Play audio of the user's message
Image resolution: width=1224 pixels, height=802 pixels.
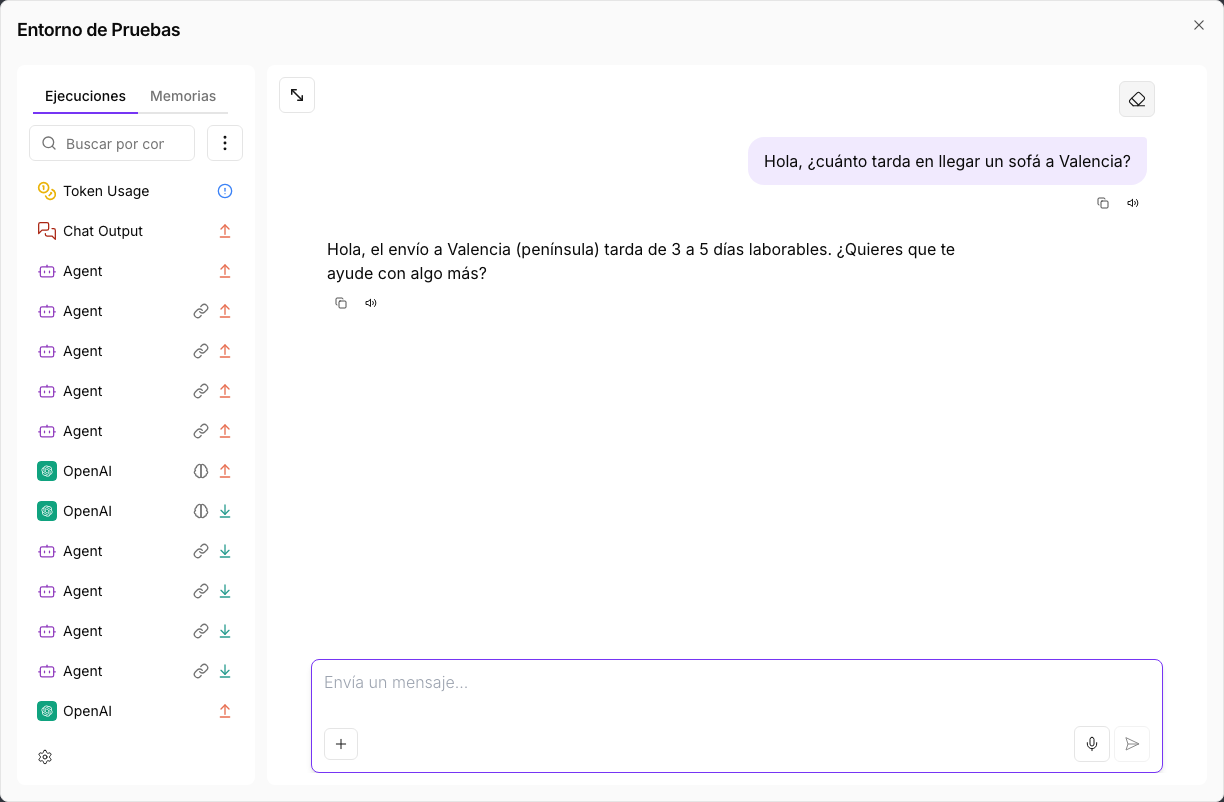(x=1133, y=203)
